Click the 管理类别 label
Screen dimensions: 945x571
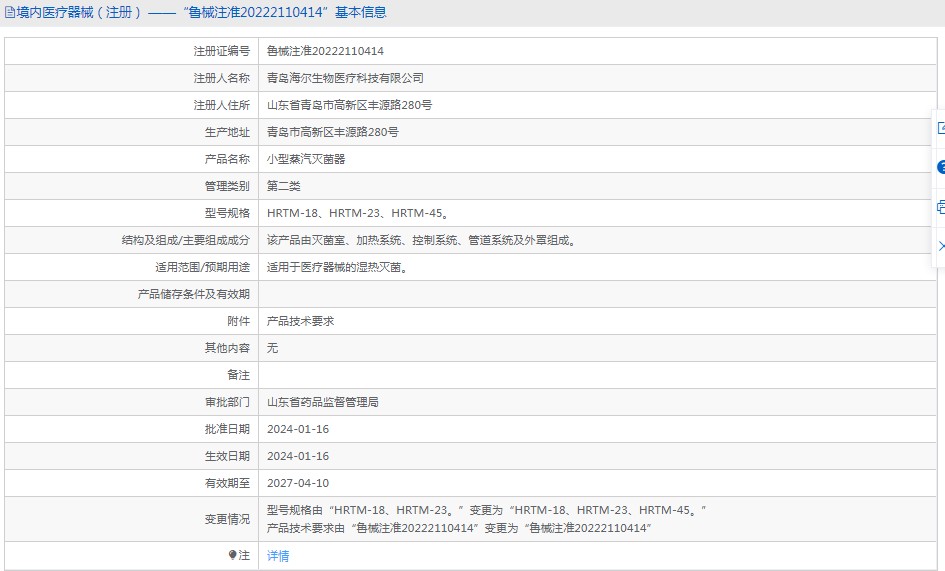227,186
